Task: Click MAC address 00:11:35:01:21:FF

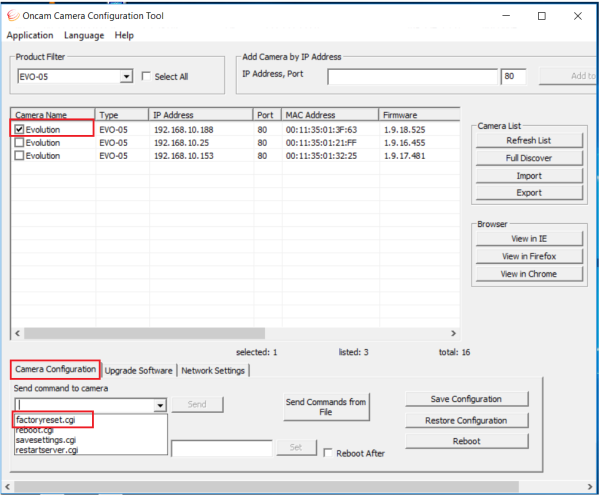Action: click(321, 143)
